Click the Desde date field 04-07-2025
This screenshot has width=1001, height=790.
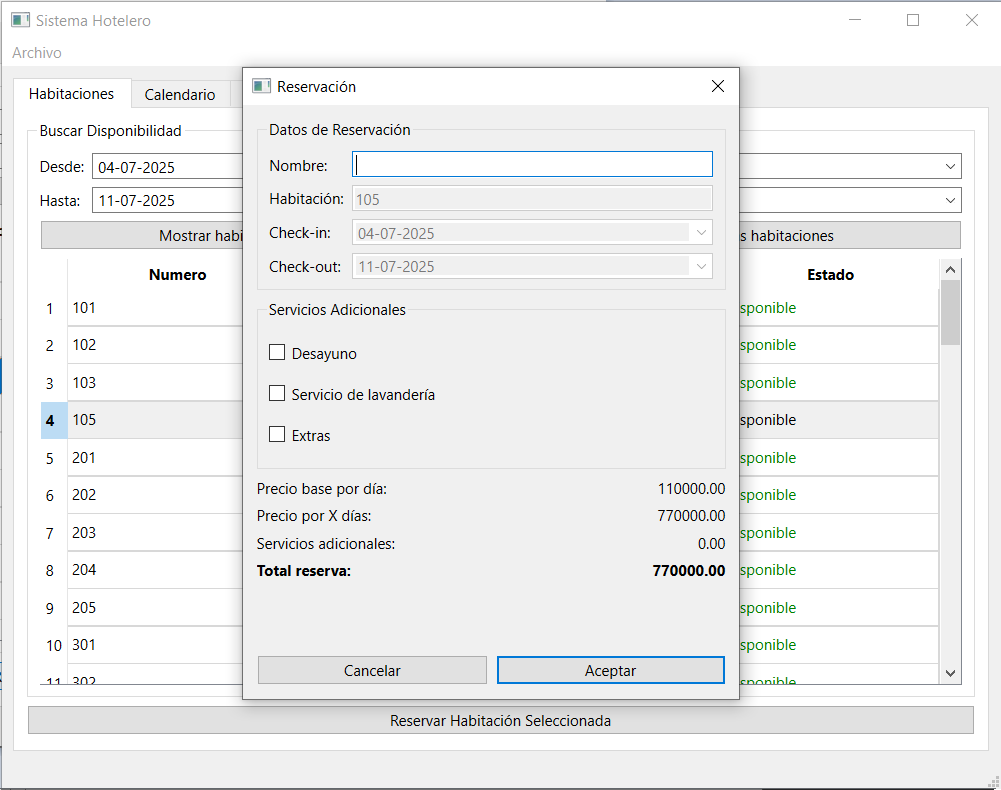point(167,167)
